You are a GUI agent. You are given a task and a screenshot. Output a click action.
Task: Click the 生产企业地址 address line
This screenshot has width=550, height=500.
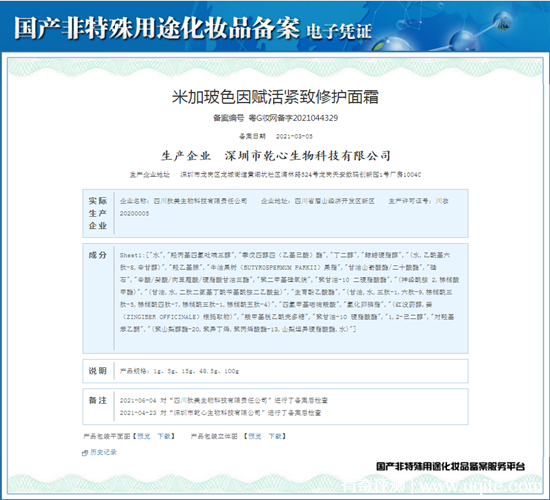pyautogui.click(x=275, y=174)
